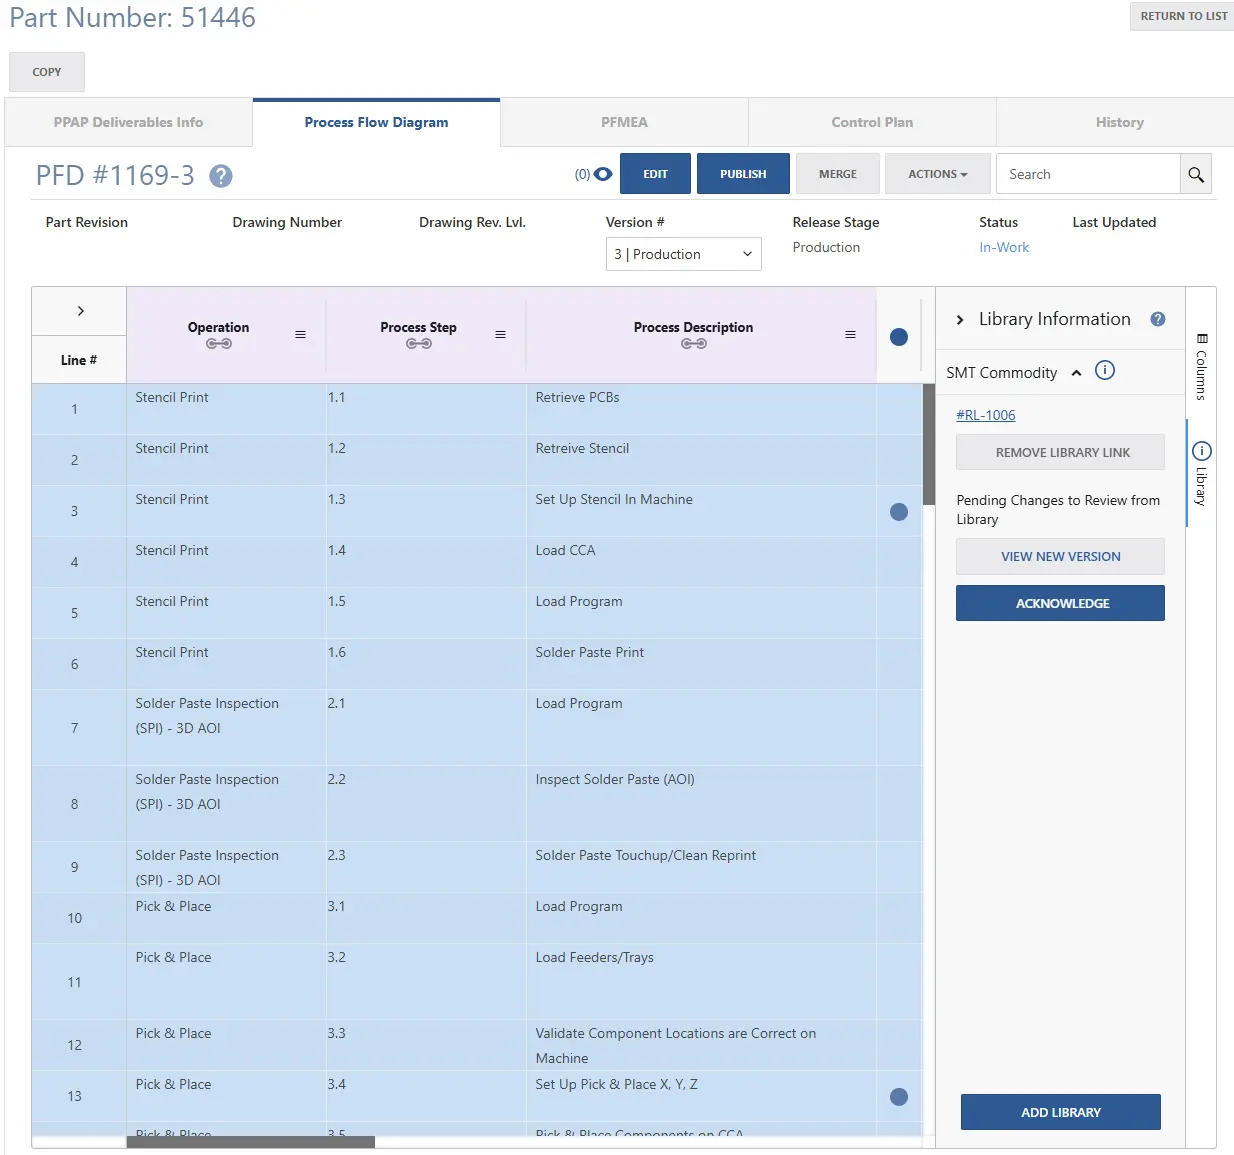The image size is (1234, 1155).
Task: Click the chain link icon under Operation header
Action: pos(218,343)
